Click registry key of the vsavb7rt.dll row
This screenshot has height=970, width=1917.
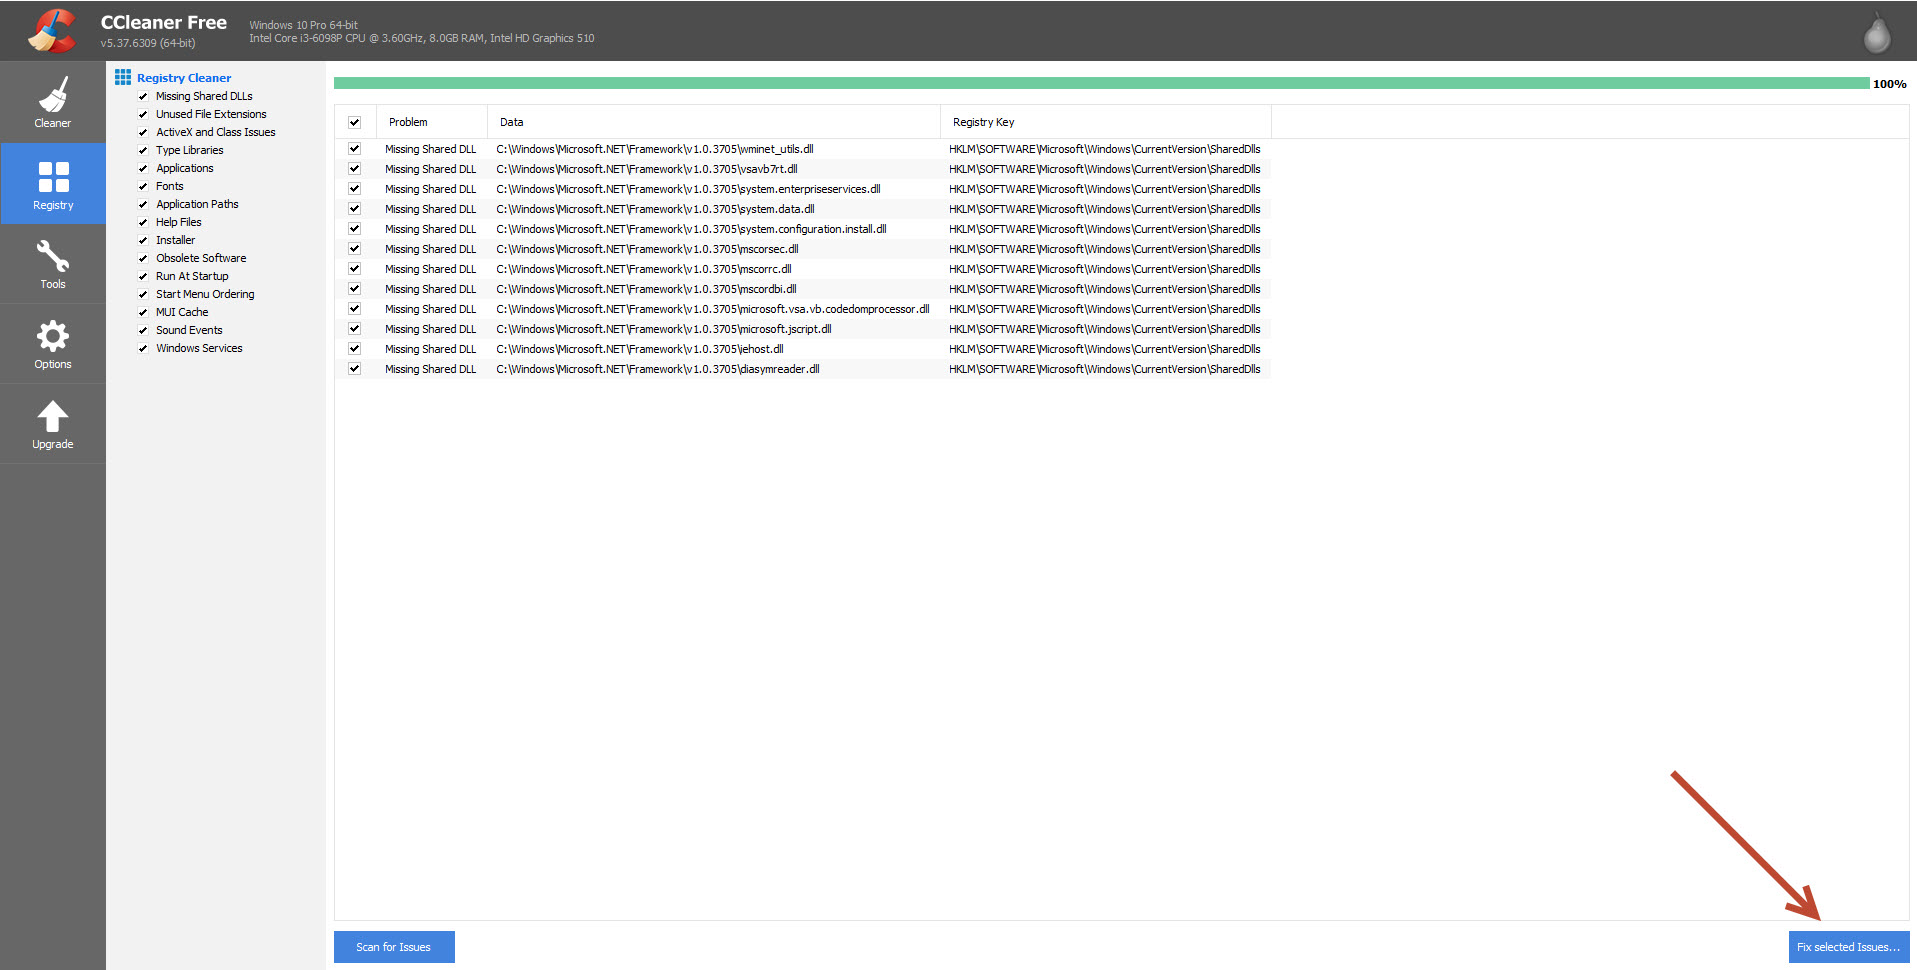pos(1105,169)
